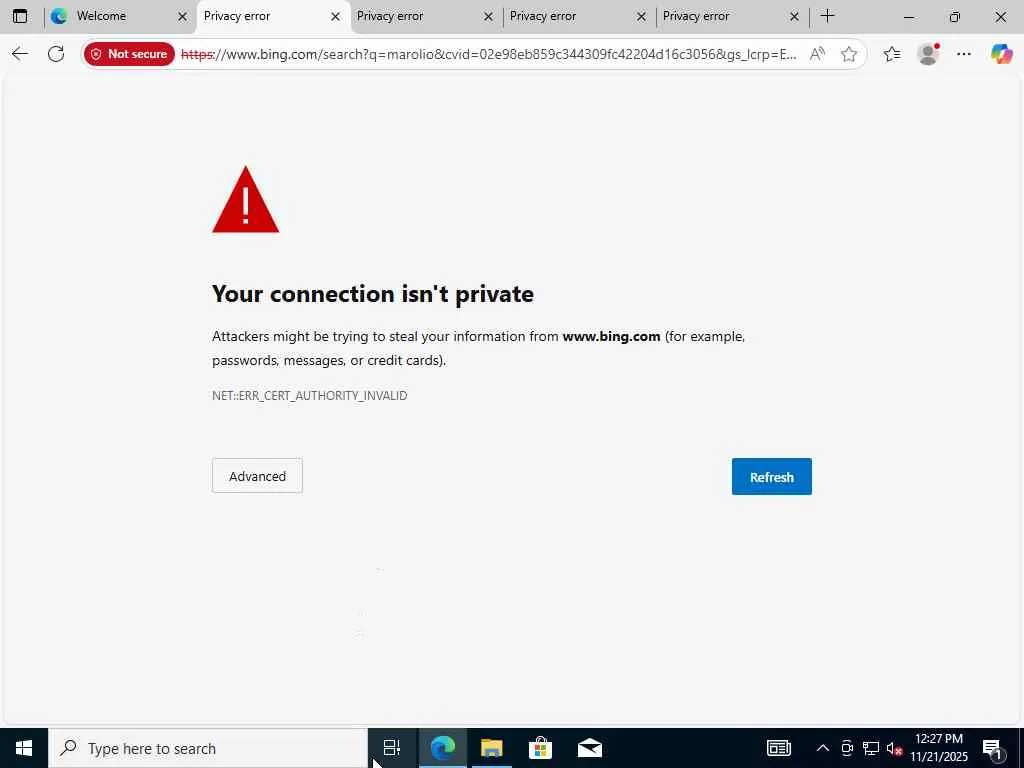Open Read aloud from address bar
The height and width of the screenshot is (768, 1024).
coord(817,54)
